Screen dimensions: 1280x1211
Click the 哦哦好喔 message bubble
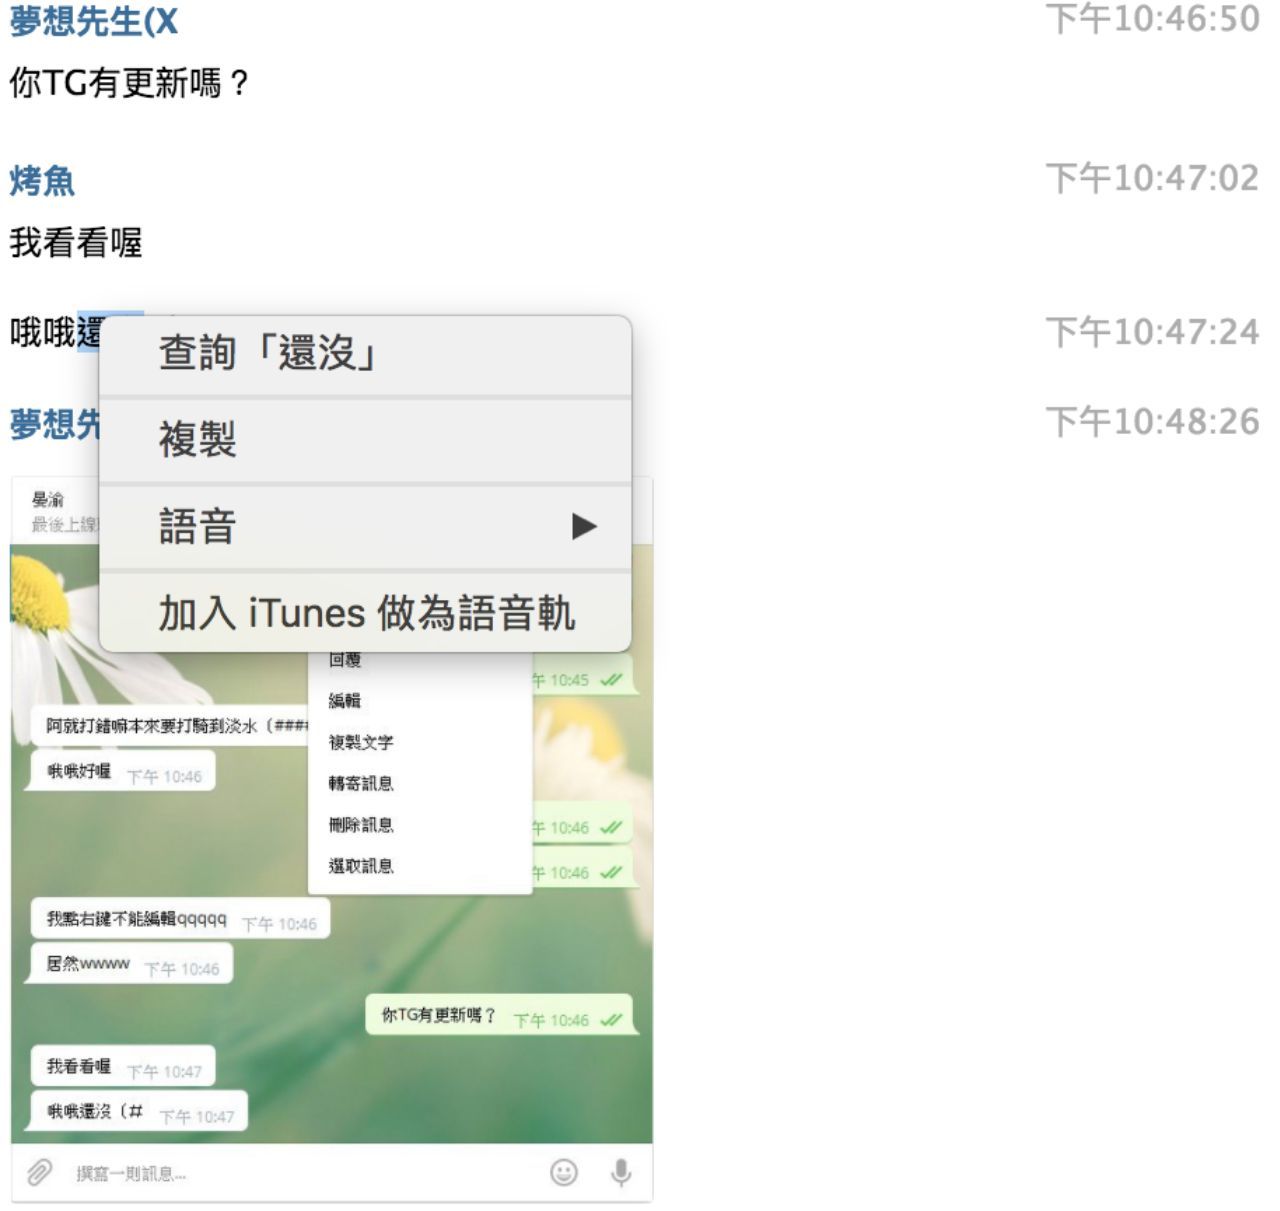123,772
